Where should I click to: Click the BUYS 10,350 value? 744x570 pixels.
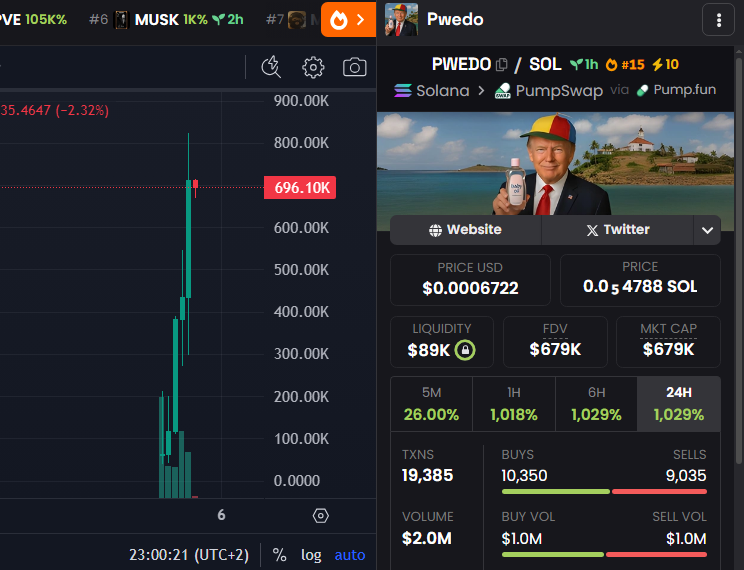(x=524, y=476)
